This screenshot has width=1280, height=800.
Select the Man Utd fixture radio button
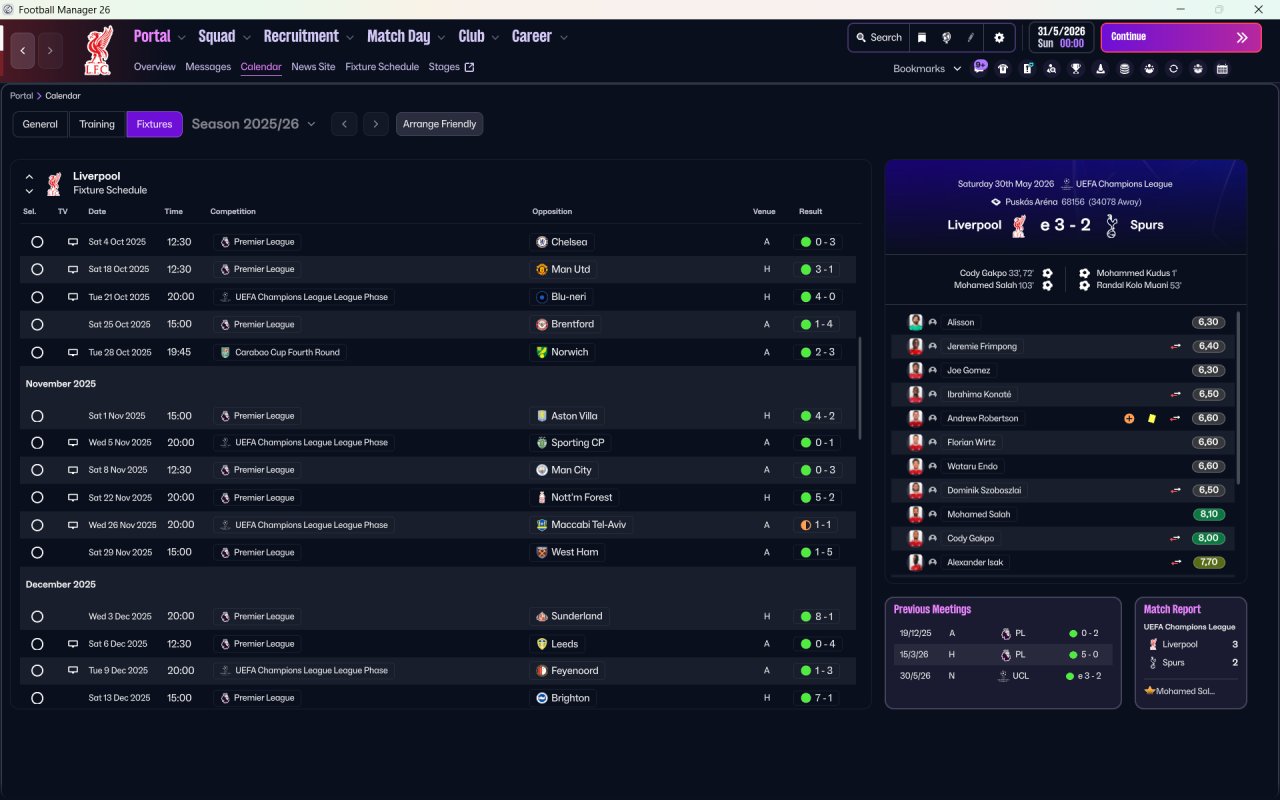(x=37, y=269)
